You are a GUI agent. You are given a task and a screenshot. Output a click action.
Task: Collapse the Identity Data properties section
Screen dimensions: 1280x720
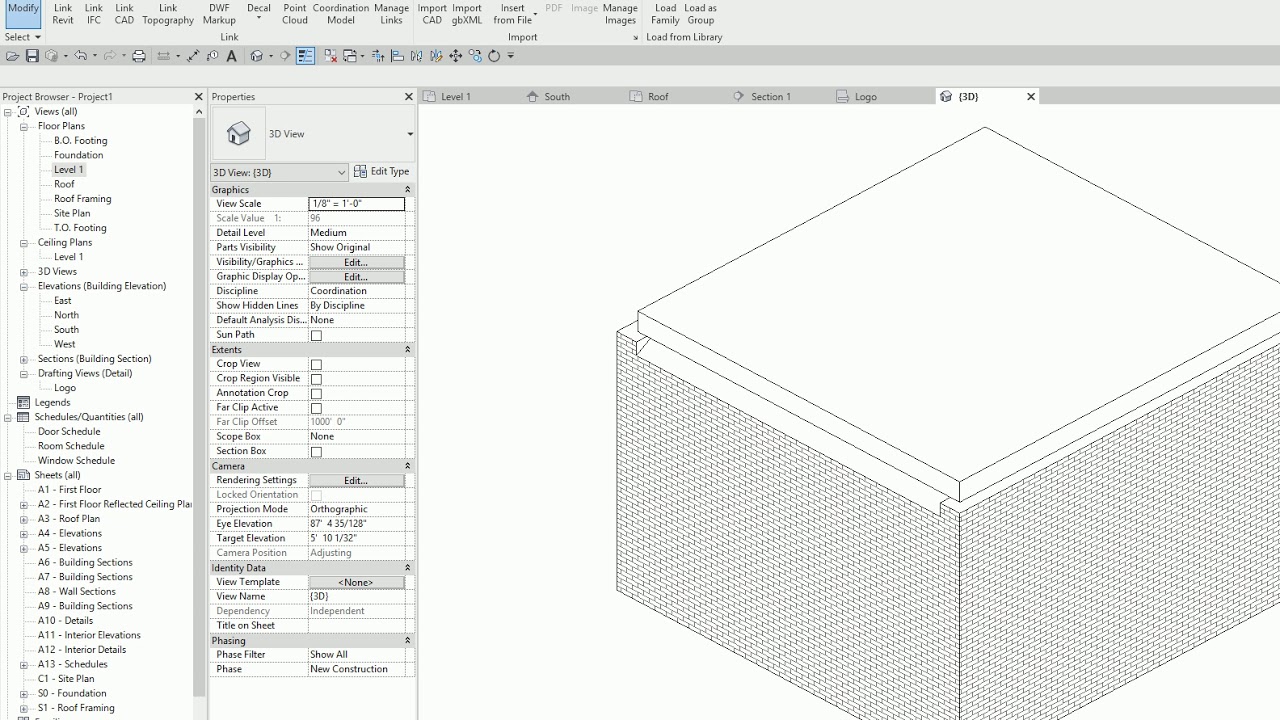[407, 567]
